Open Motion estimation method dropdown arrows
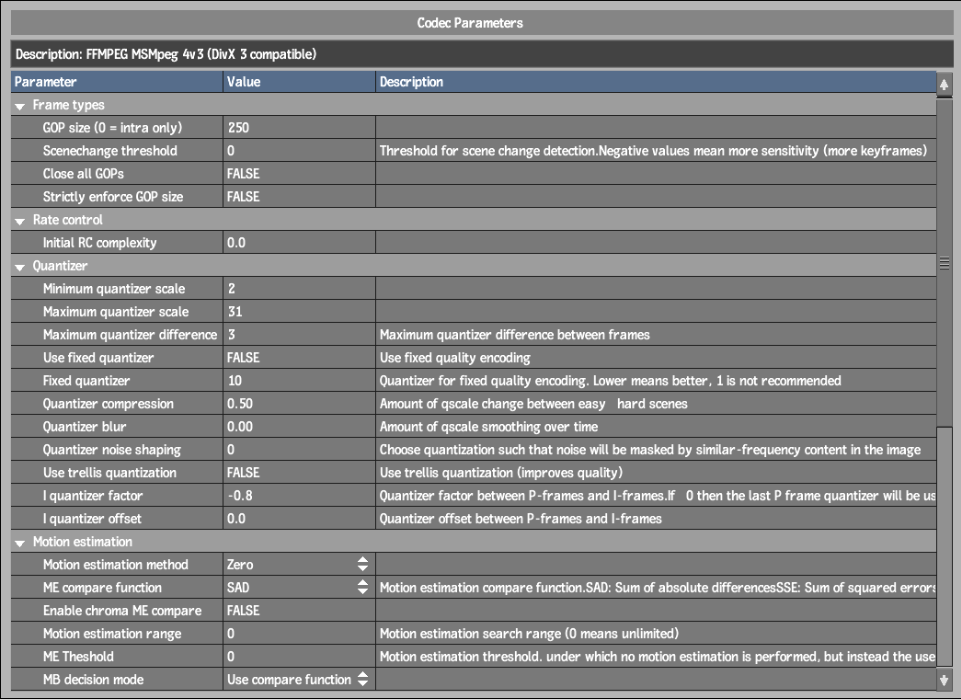 [x=363, y=565]
